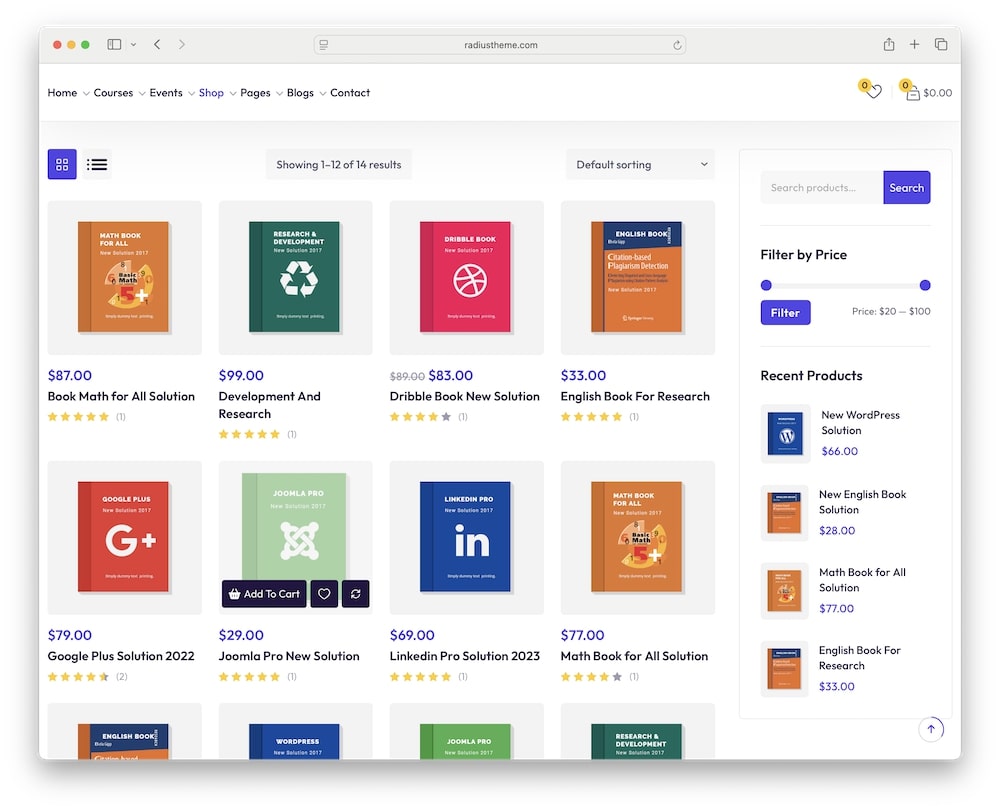This screenshot has height=811, width=1000.
Task: Click the price Filter button
Action: click(x=785, y=312)
